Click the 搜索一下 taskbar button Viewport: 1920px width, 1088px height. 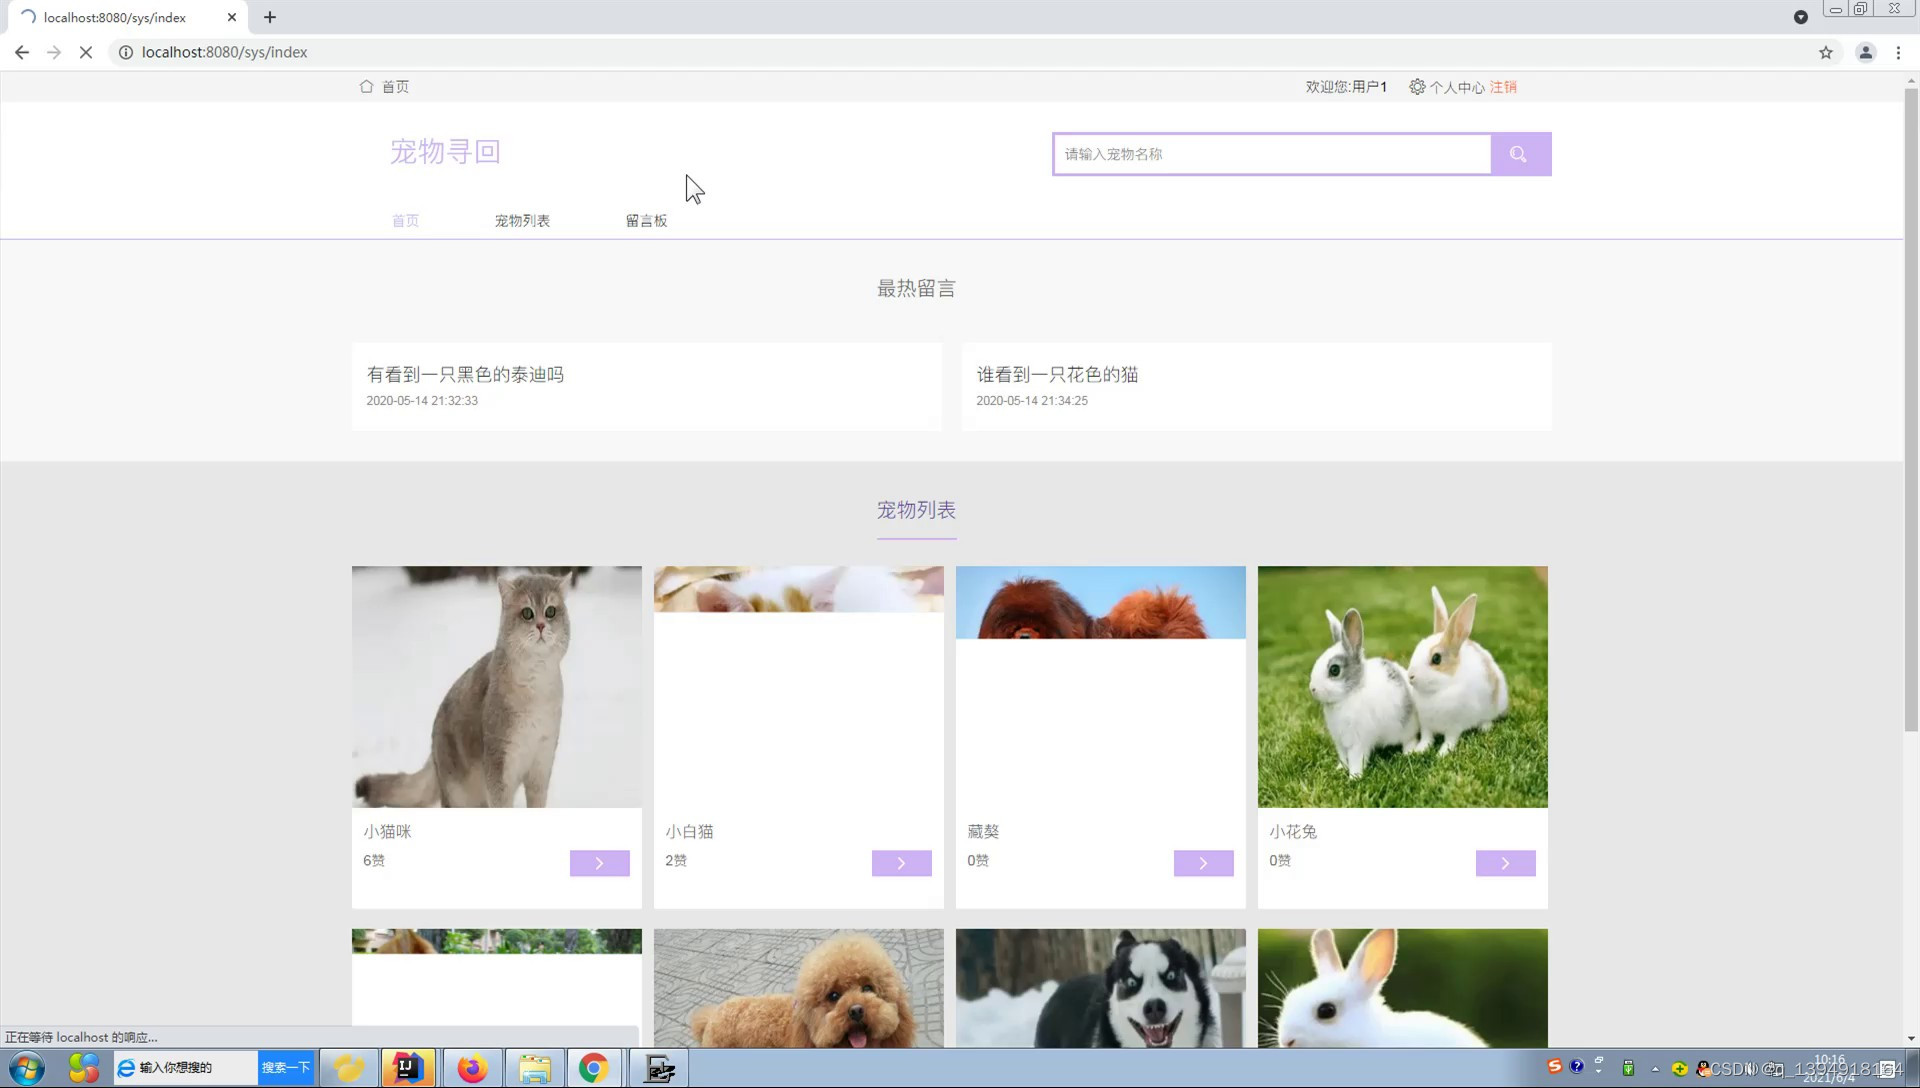click(x=286, y=1068)
